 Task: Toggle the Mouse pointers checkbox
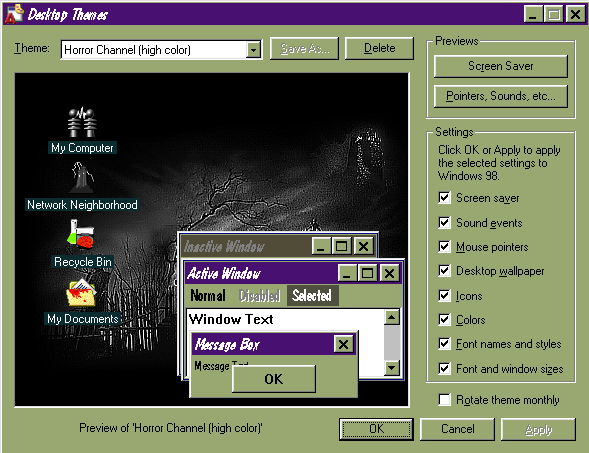444,246
